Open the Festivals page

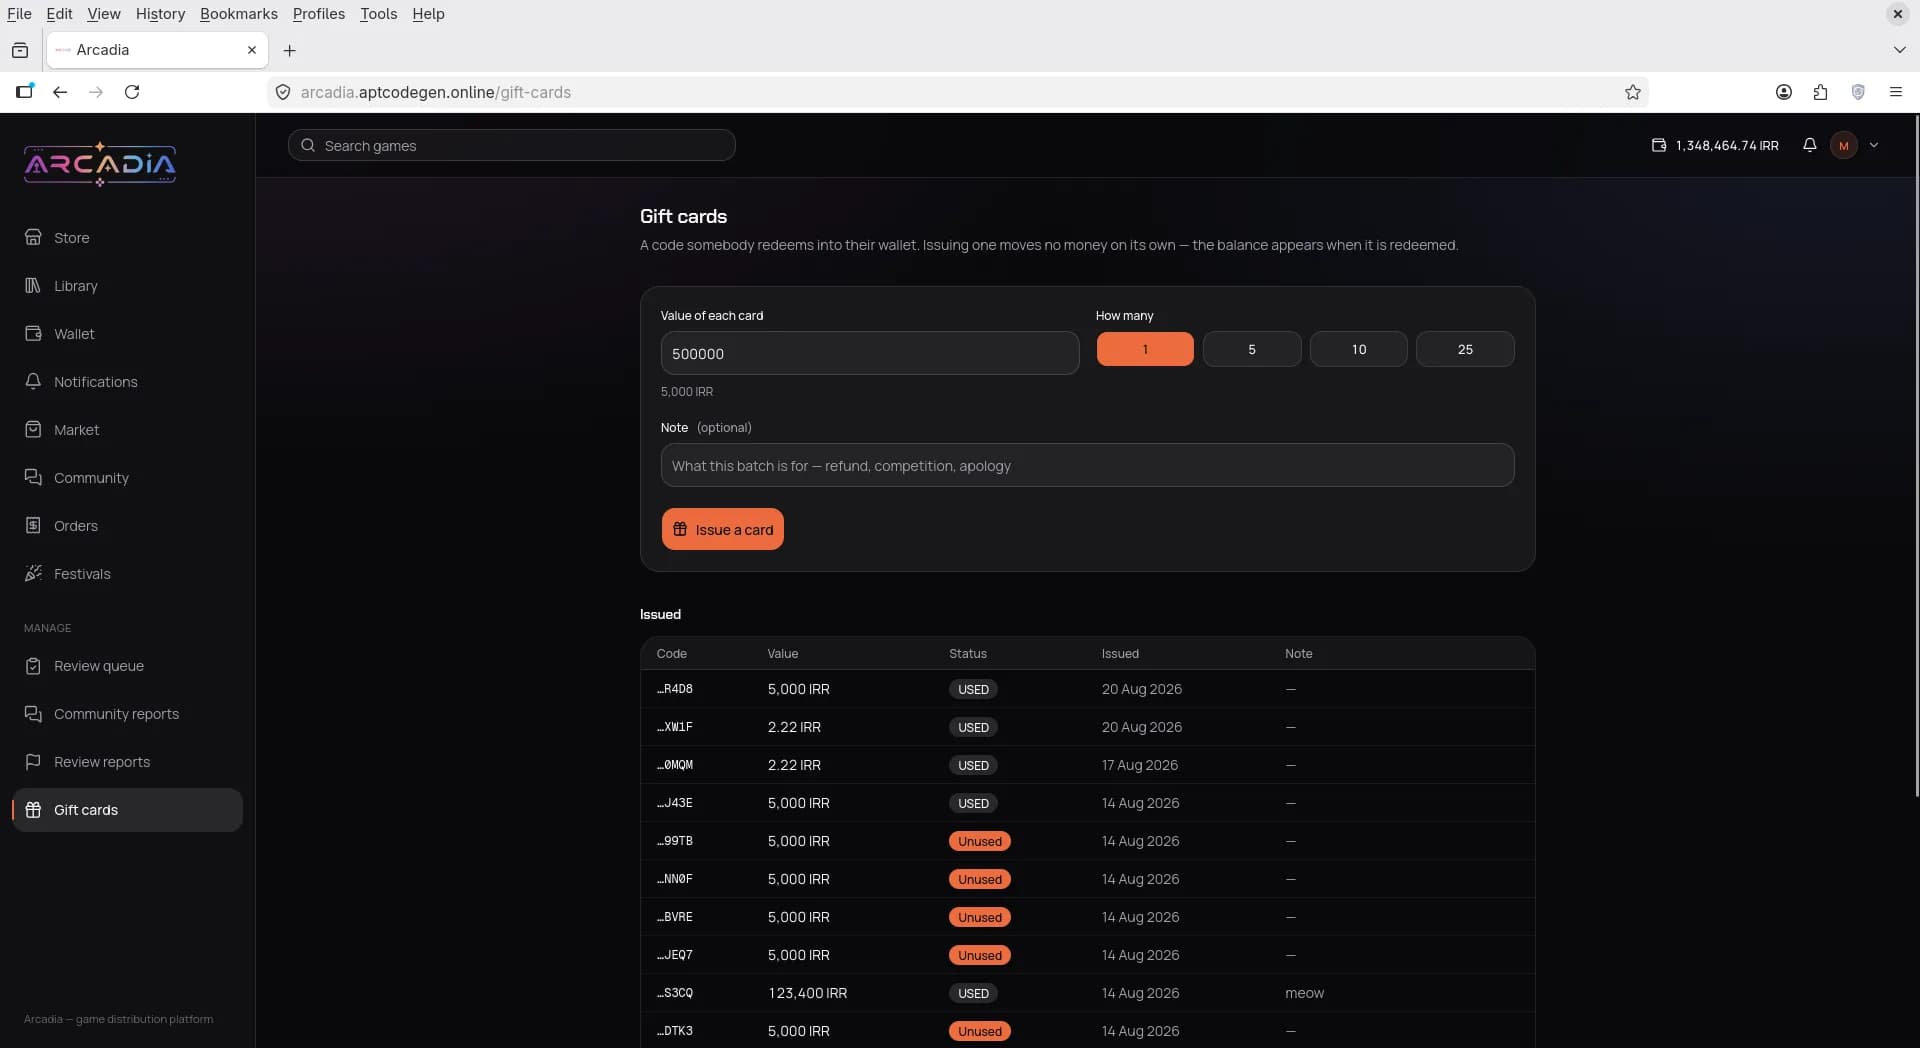tap(127, 574)
